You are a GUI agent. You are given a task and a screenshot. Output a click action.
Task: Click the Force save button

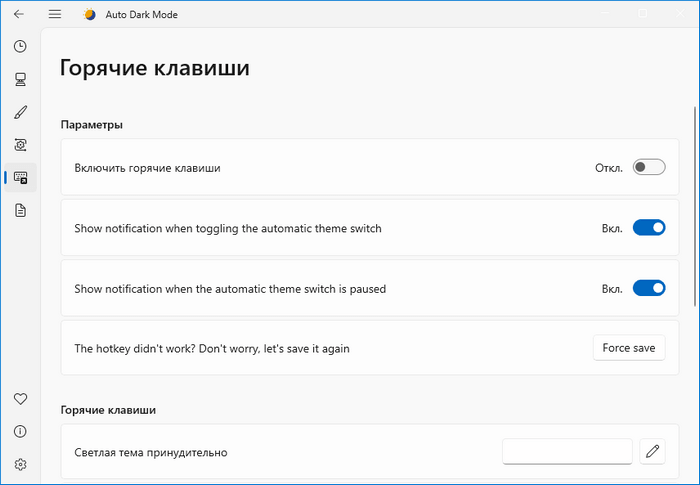[x=629, y=348]
